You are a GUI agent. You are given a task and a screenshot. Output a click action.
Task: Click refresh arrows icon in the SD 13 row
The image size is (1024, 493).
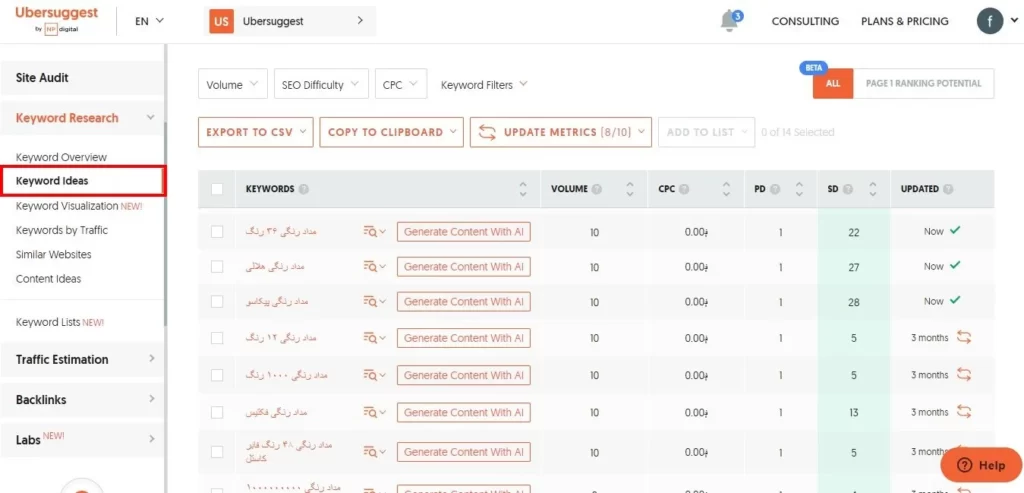click(x=963, y=411)
